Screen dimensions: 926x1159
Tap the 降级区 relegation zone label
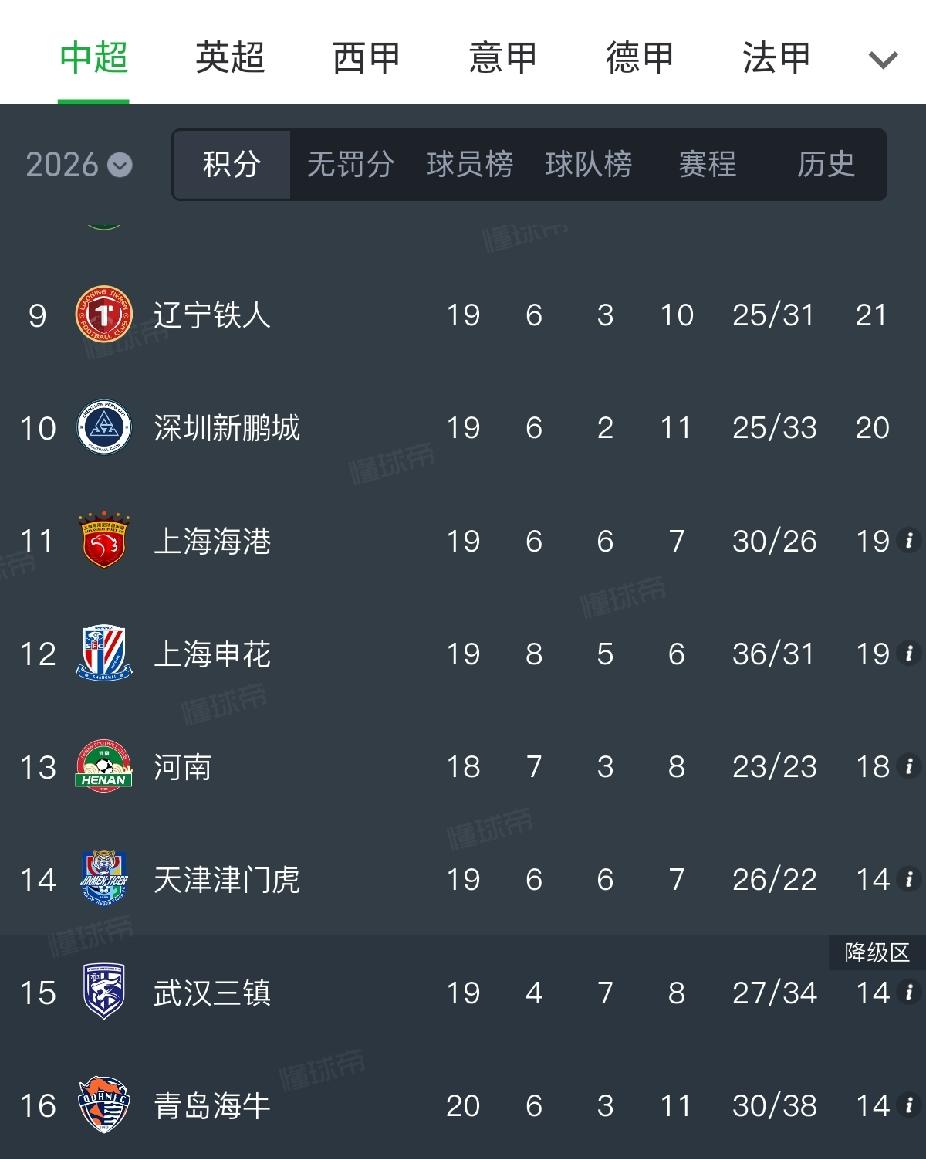877,952
